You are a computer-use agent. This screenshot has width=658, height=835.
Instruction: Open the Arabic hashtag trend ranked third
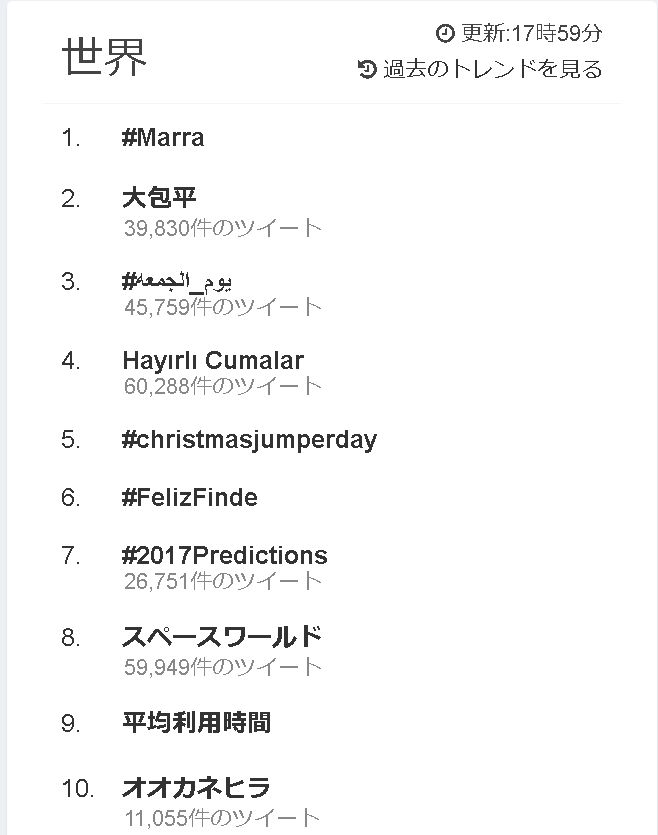pyautogui.click(x=178, y=281)
